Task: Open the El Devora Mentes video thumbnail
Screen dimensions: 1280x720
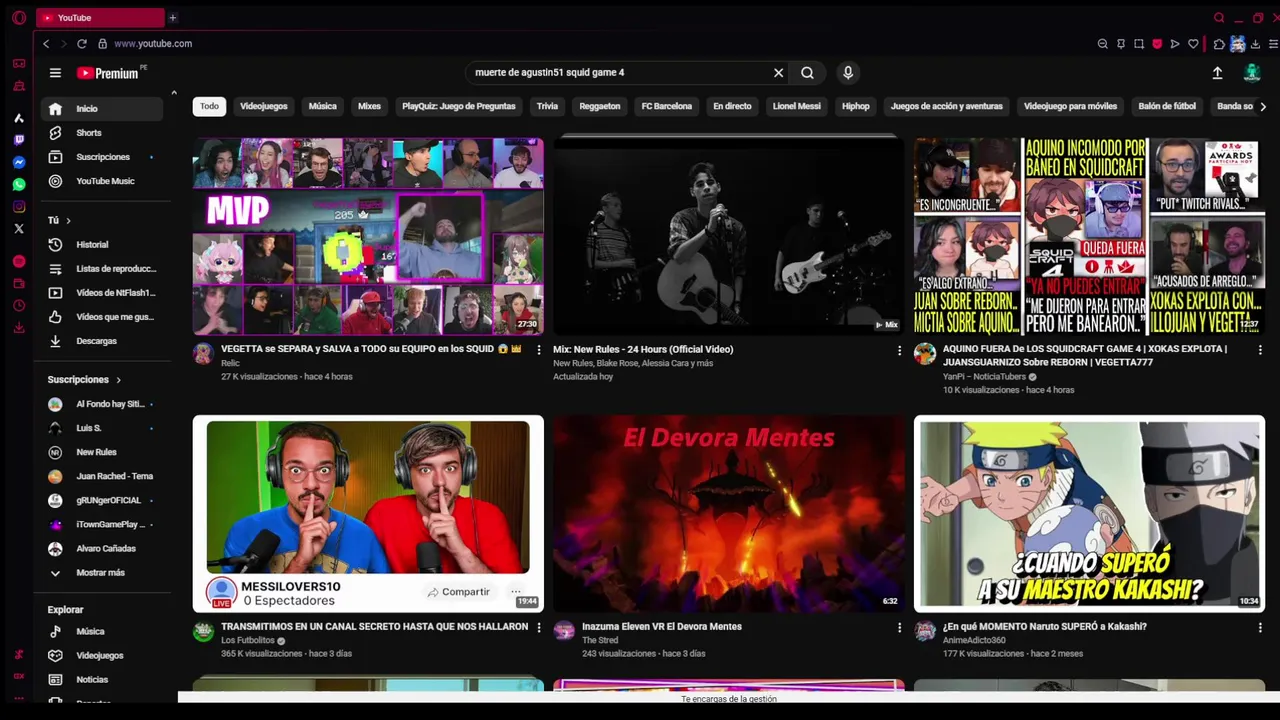Action: tap(729, 513)
